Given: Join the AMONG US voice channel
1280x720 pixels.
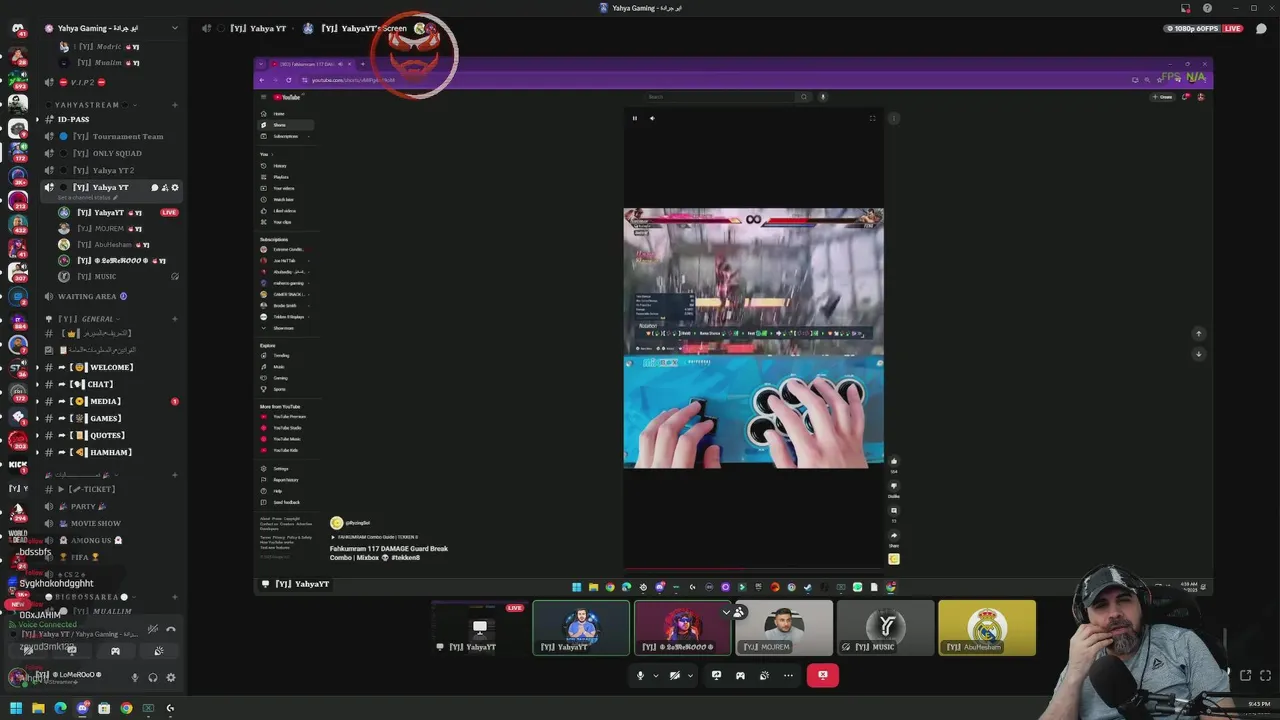Looking at the screenshot, I should [x=110, y=540].
